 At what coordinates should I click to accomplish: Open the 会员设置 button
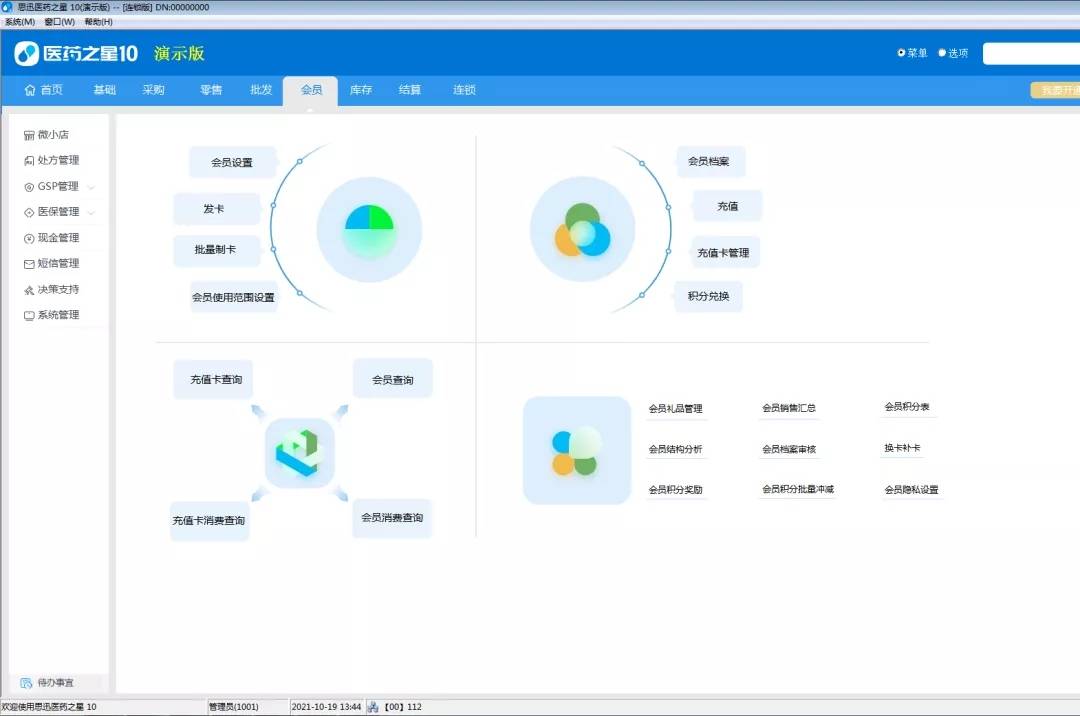pos(232,162)
